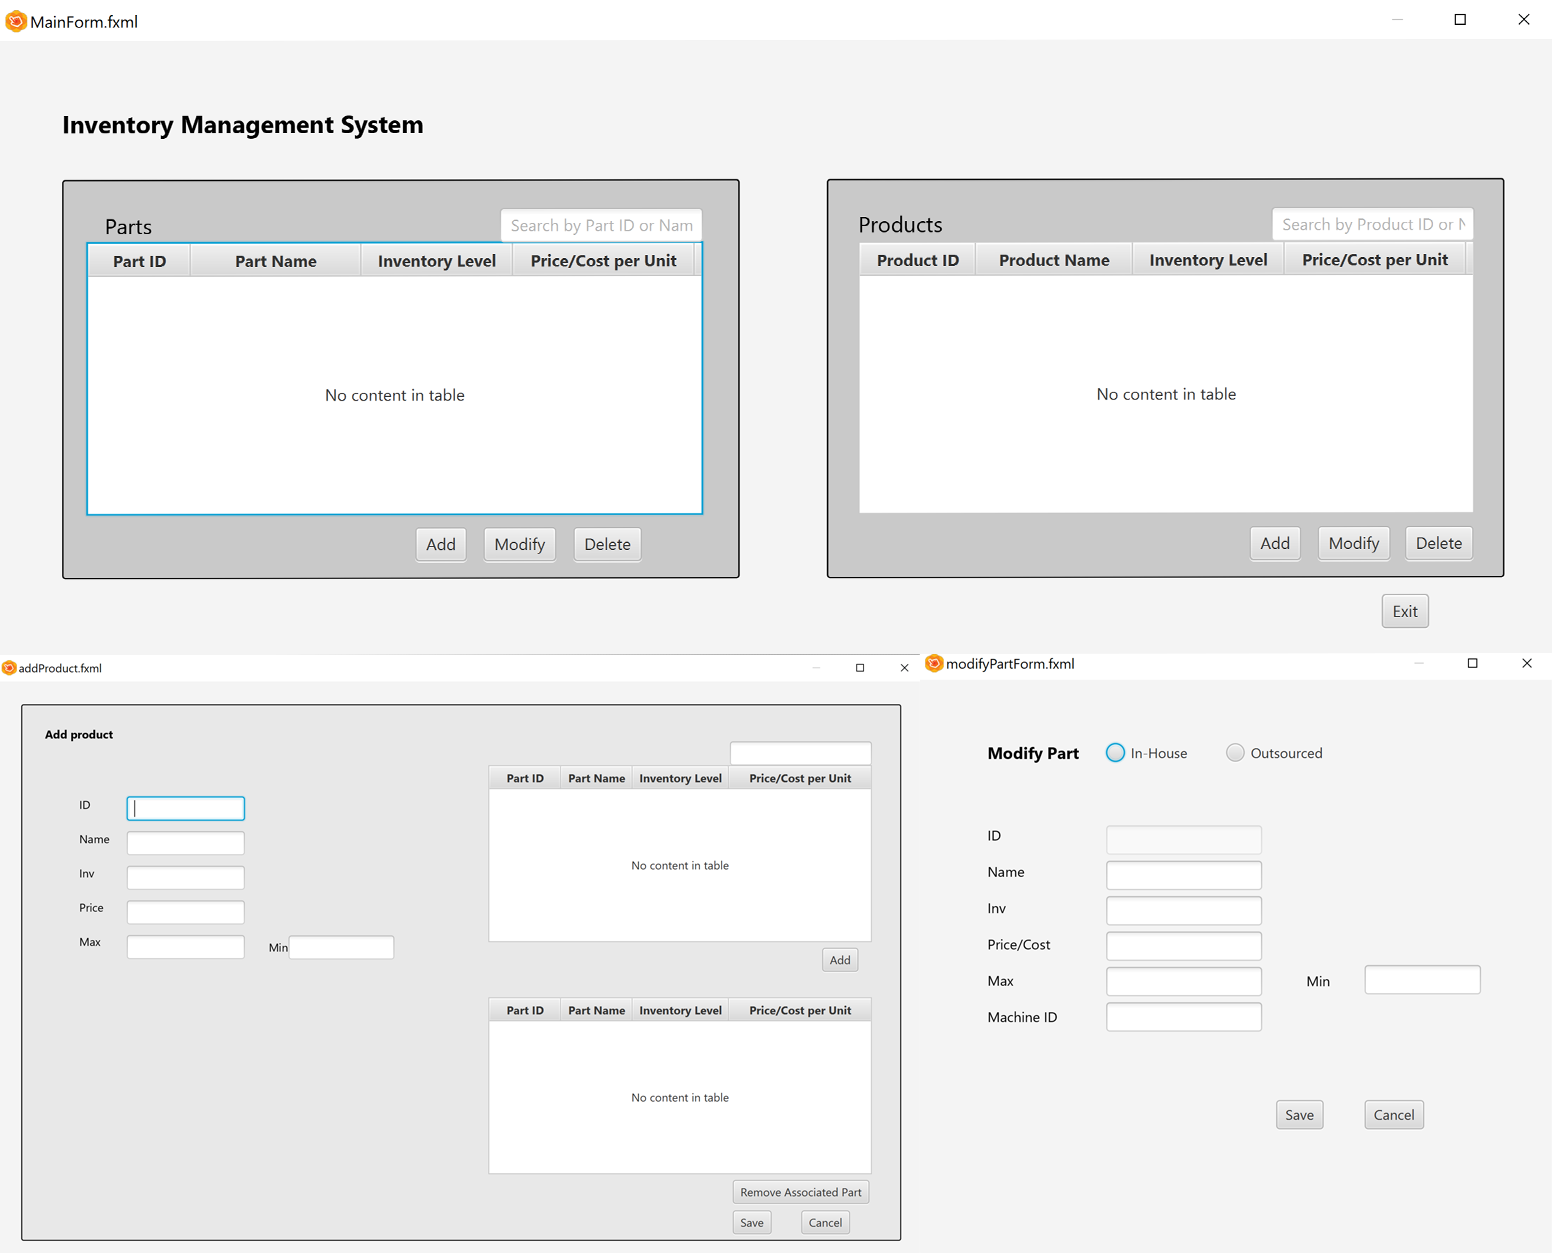Click the Min field in the Add product window
This screenshot has width=1552, height=1253.
pos(340,946)
